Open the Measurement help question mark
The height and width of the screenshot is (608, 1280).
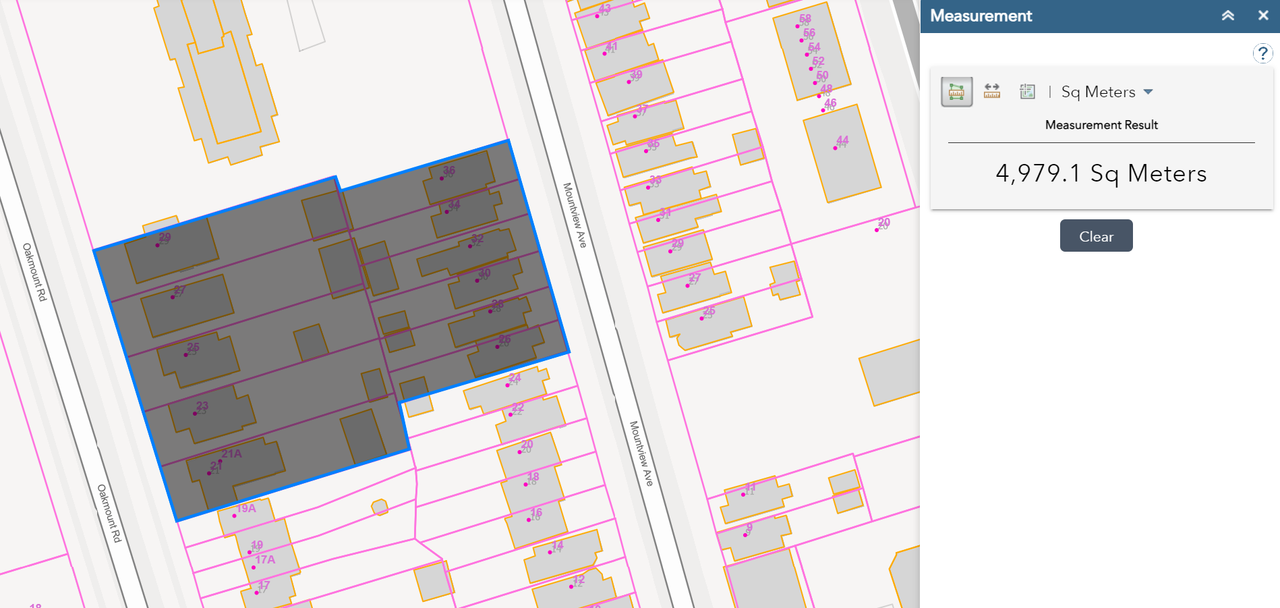[x=1262, y=54]
